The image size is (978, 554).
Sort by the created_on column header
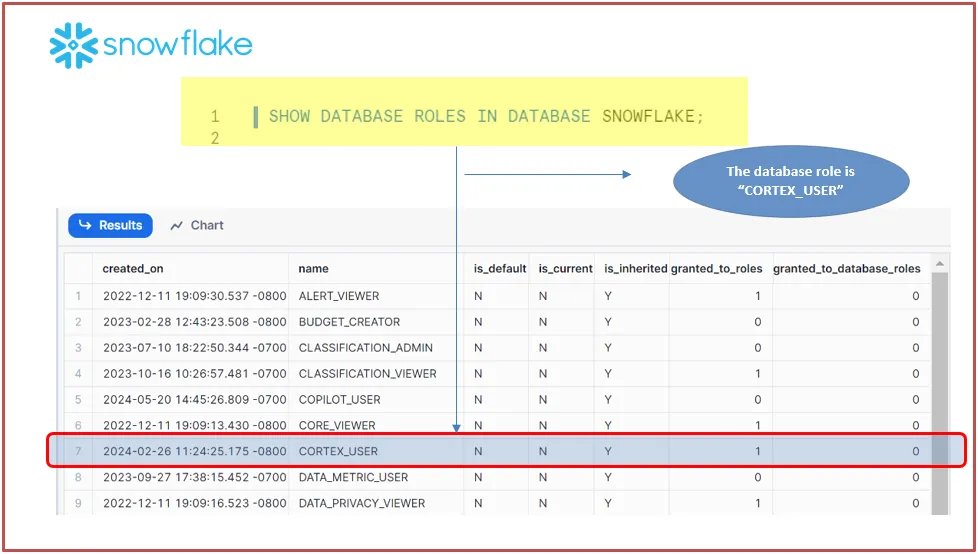(x=132, y=269)
